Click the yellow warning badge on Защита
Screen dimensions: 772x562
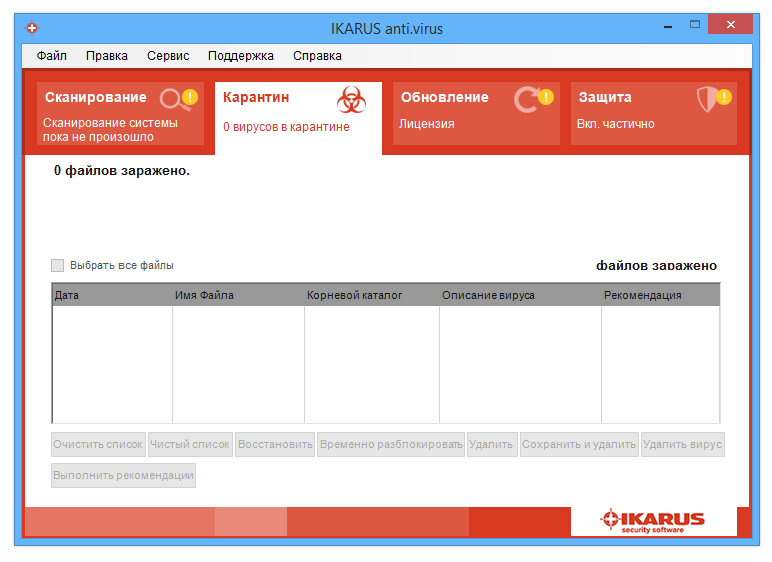point(723,97)
